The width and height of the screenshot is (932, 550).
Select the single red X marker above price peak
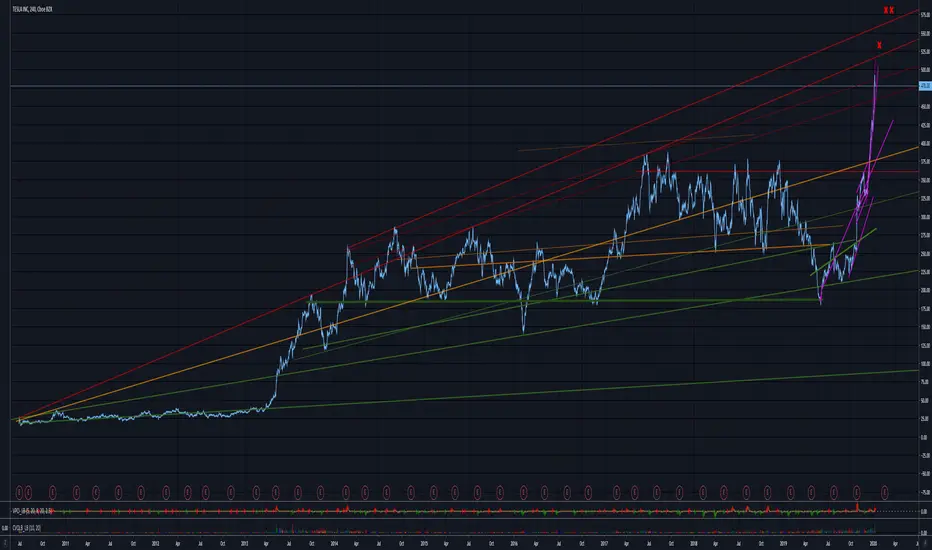tap(879, 45)
